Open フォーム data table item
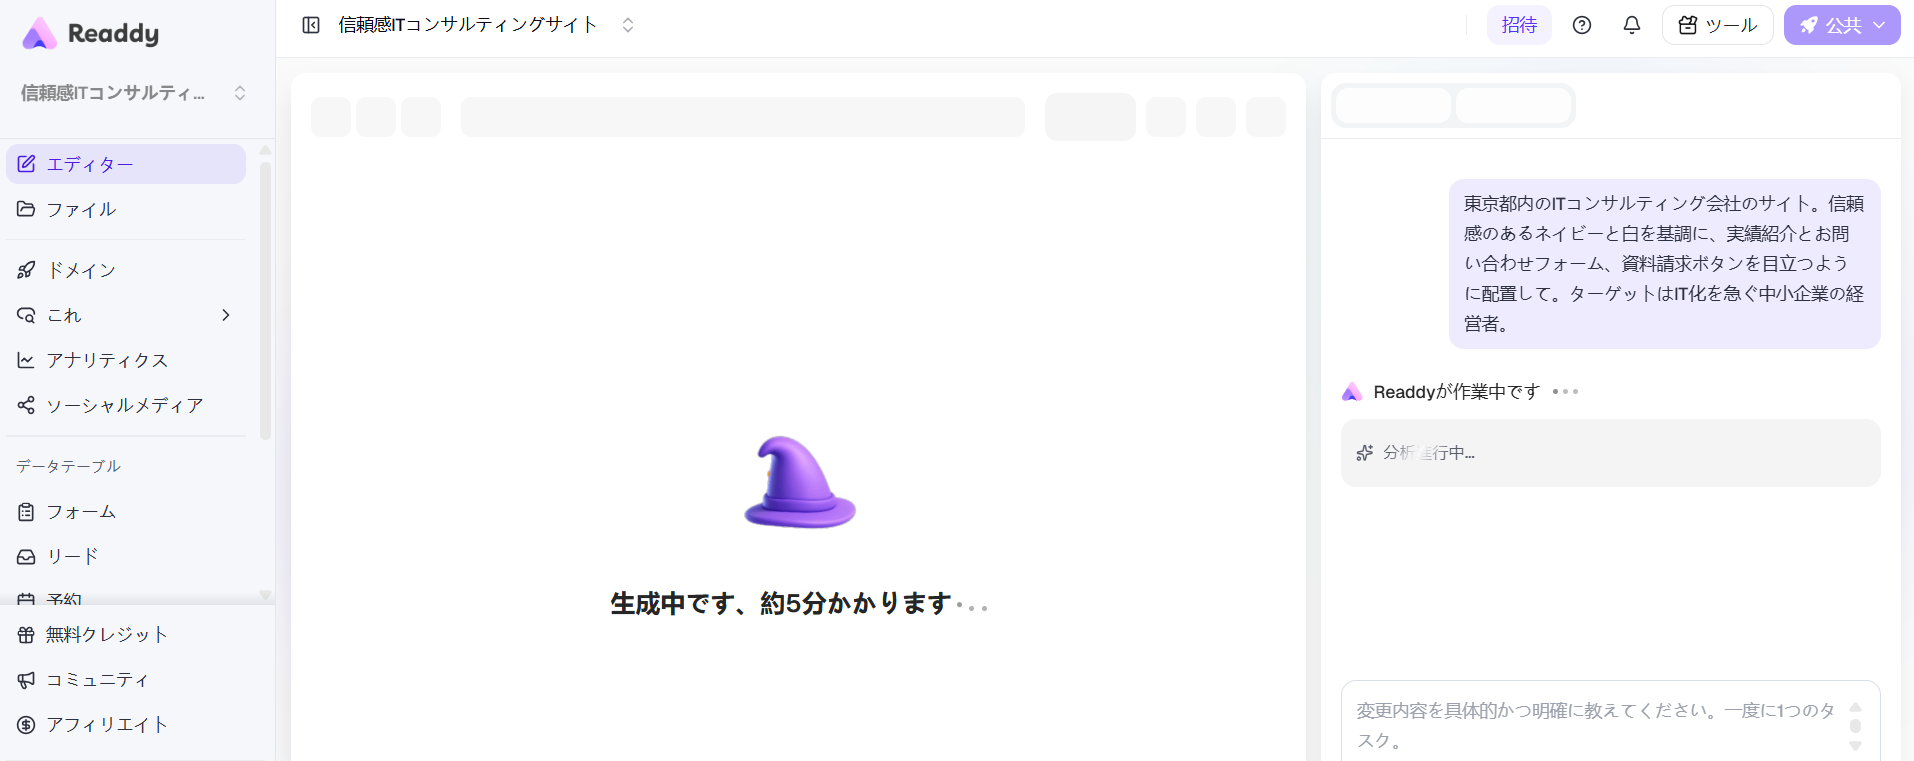The image size is (1914, 761). click(x=126, y=512)
